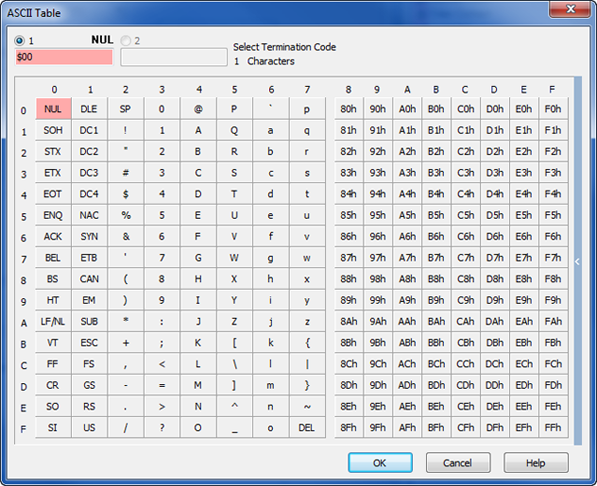The height and width of the screenshot is (486, 597).
Task: Select the ESC character cell
Action: (x=89, y=343)
